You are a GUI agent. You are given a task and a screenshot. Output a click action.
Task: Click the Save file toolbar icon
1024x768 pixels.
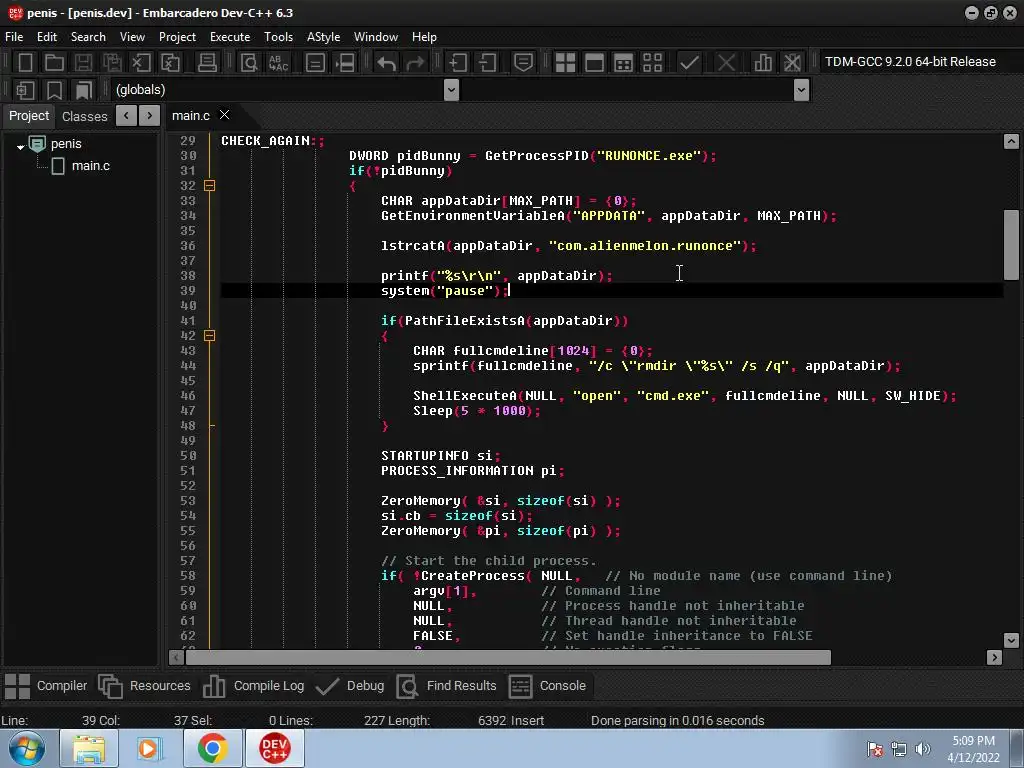[x=83, y=63]
